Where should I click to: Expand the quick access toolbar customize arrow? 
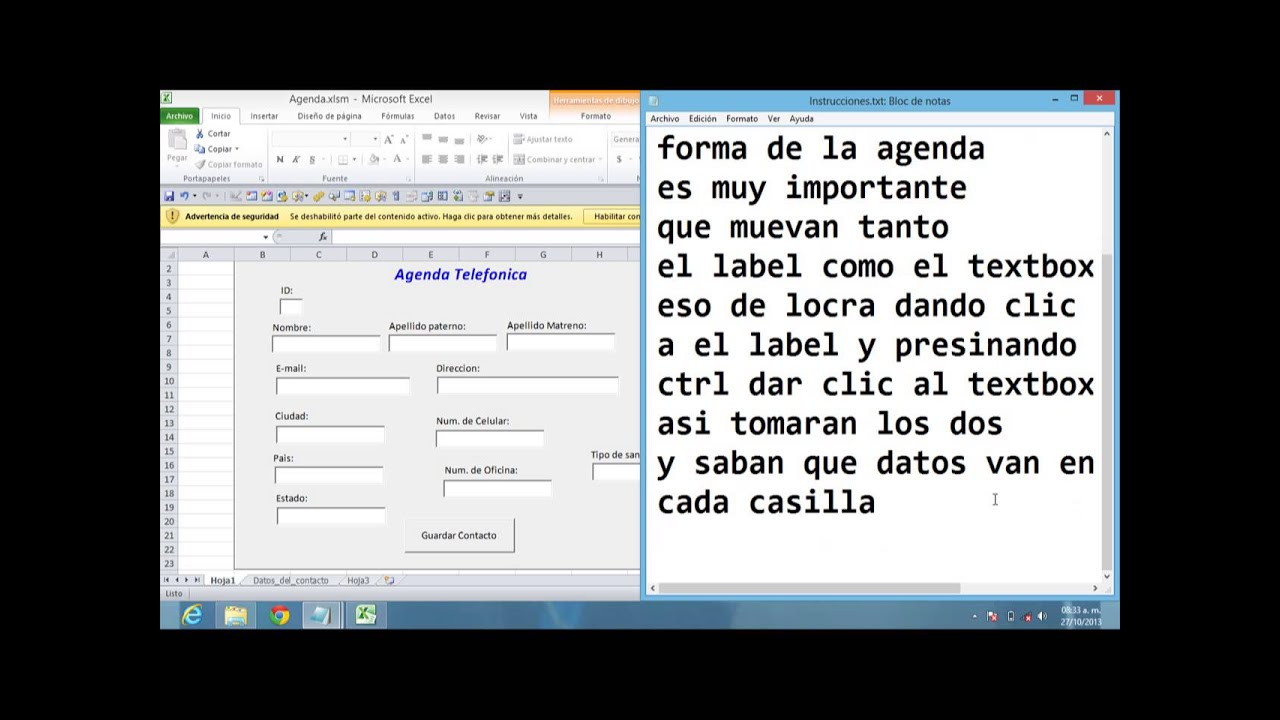tap(520, 196)
